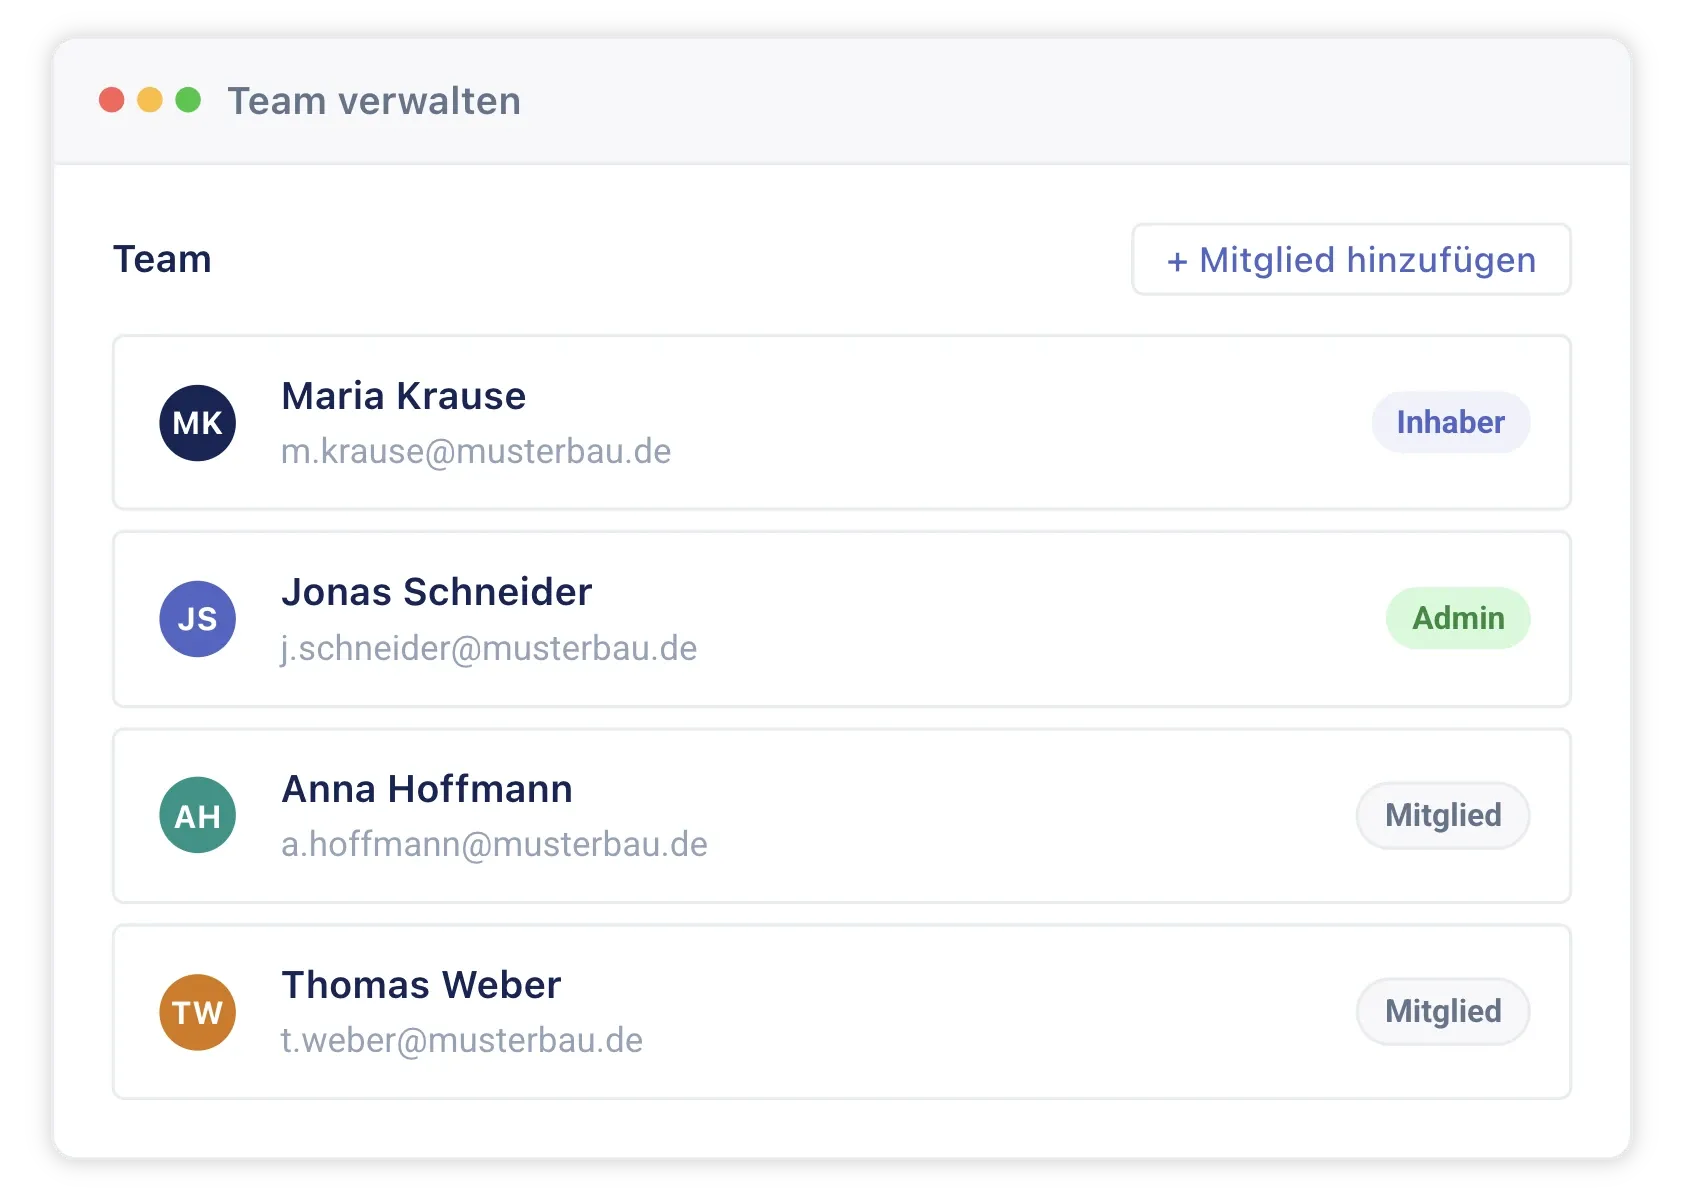Click the JS avatar for Jonas Schneider
The image size is (1684, 1196).
[x=198, y=619]
